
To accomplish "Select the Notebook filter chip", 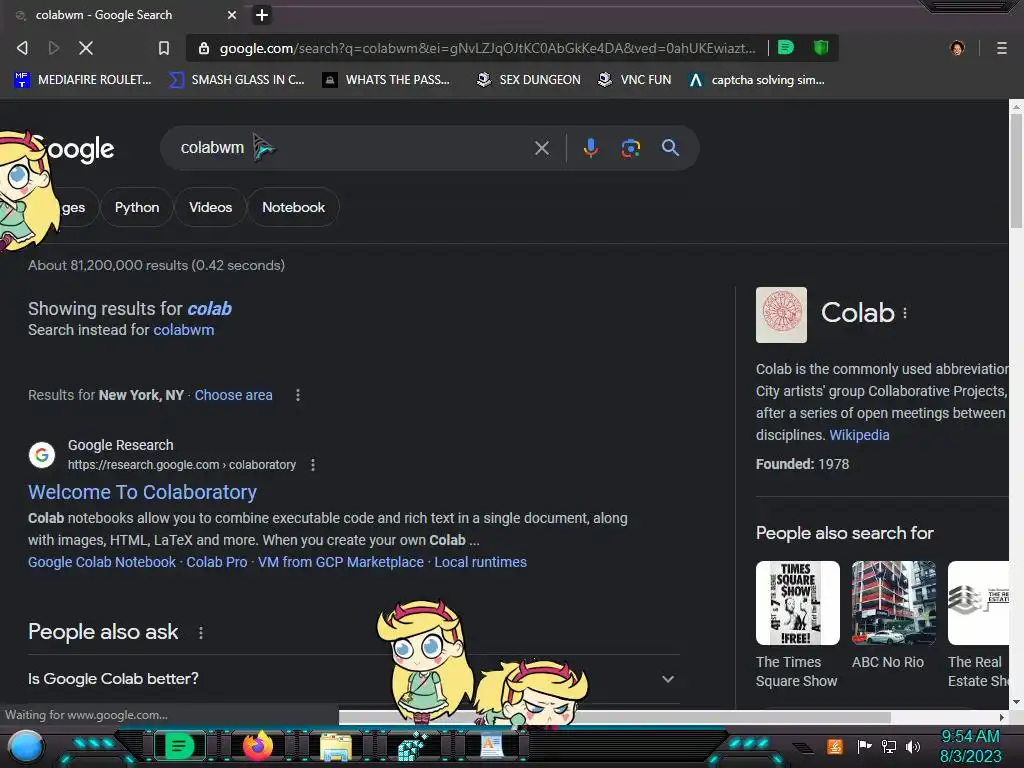I will pyautogui.click(x=293, y=207).
